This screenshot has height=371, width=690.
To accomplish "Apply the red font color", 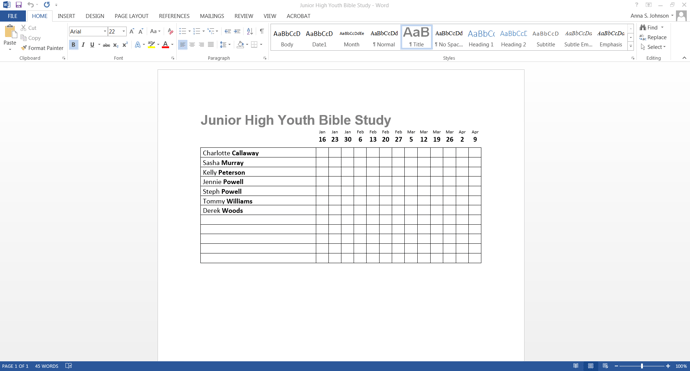I will tap(165, 44).
